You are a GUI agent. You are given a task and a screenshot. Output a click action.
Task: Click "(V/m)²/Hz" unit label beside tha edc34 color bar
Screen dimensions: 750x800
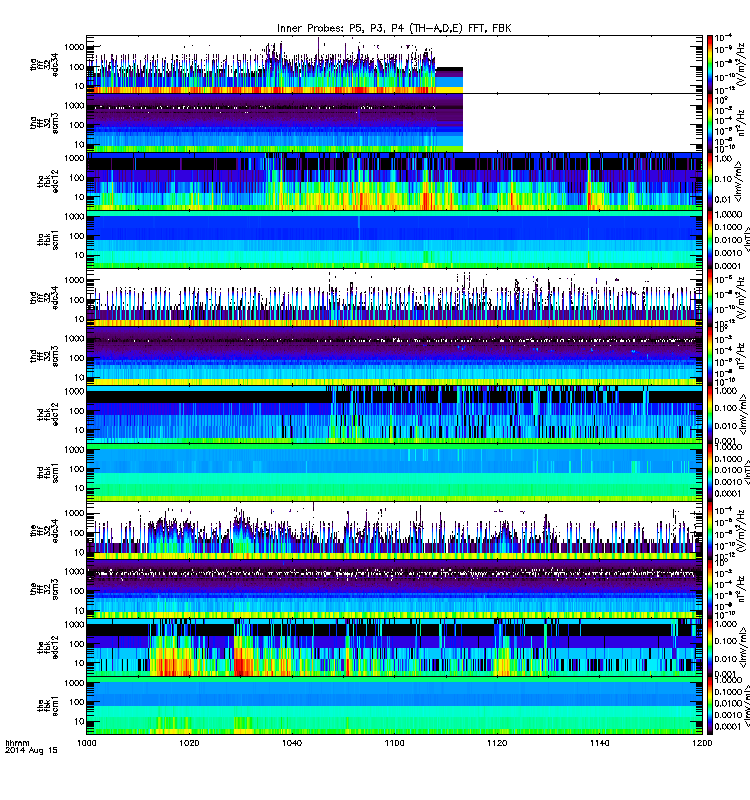tap(740, 64)
